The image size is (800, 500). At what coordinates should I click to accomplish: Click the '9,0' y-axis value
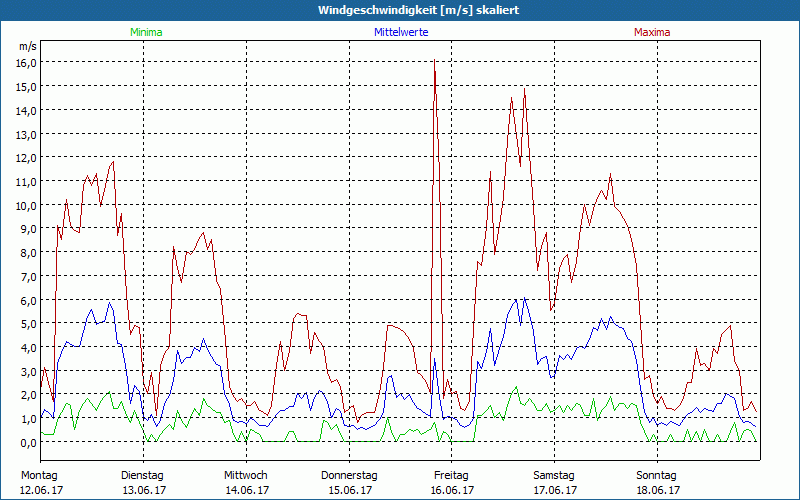(x=29, y=229)
